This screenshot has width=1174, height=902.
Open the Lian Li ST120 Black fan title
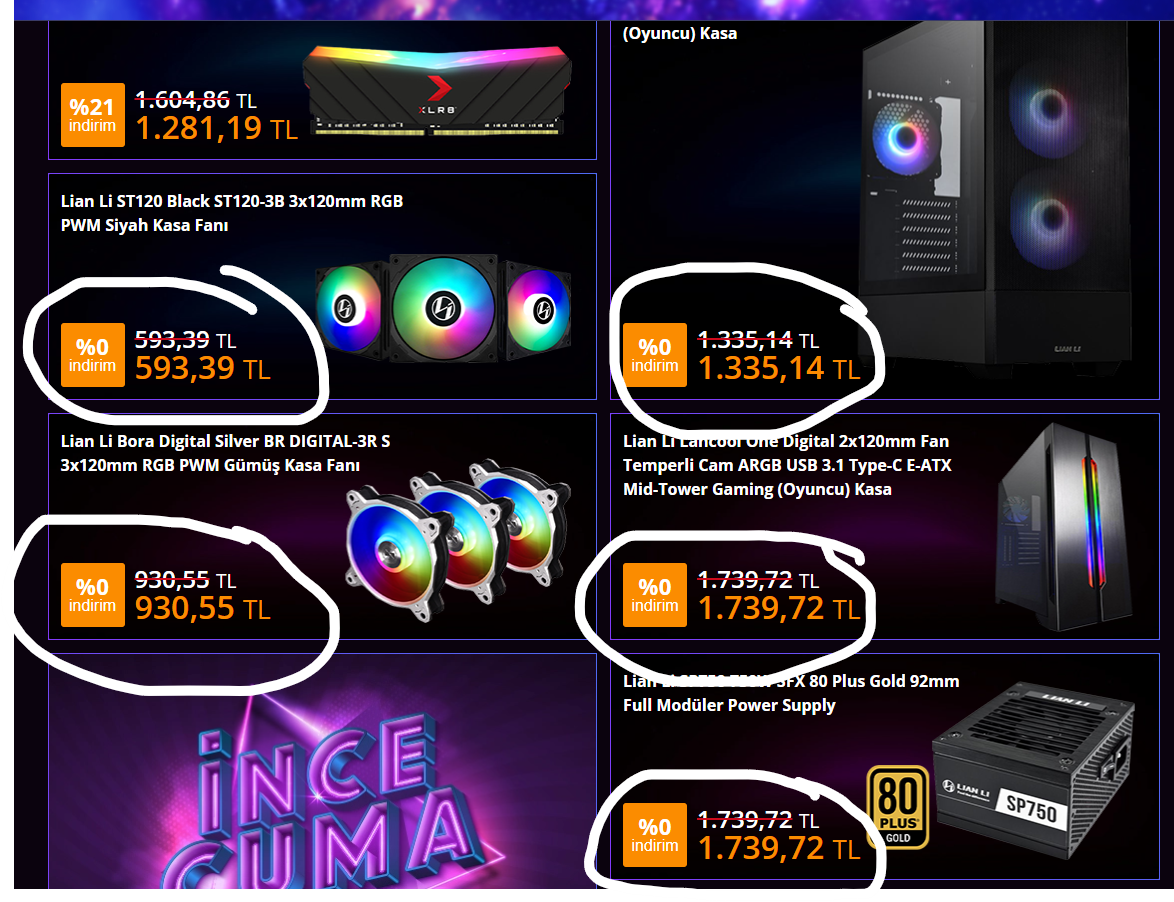(232, 213)
